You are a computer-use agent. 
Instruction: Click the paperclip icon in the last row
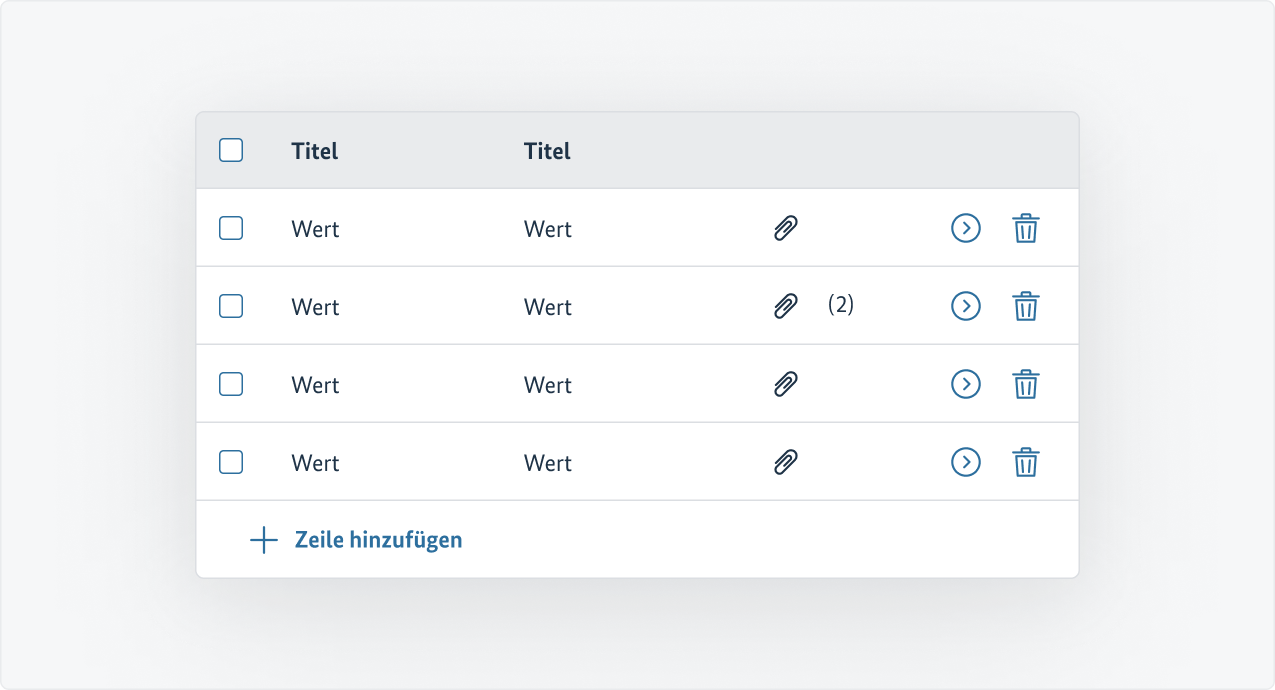tap(786, 461)
